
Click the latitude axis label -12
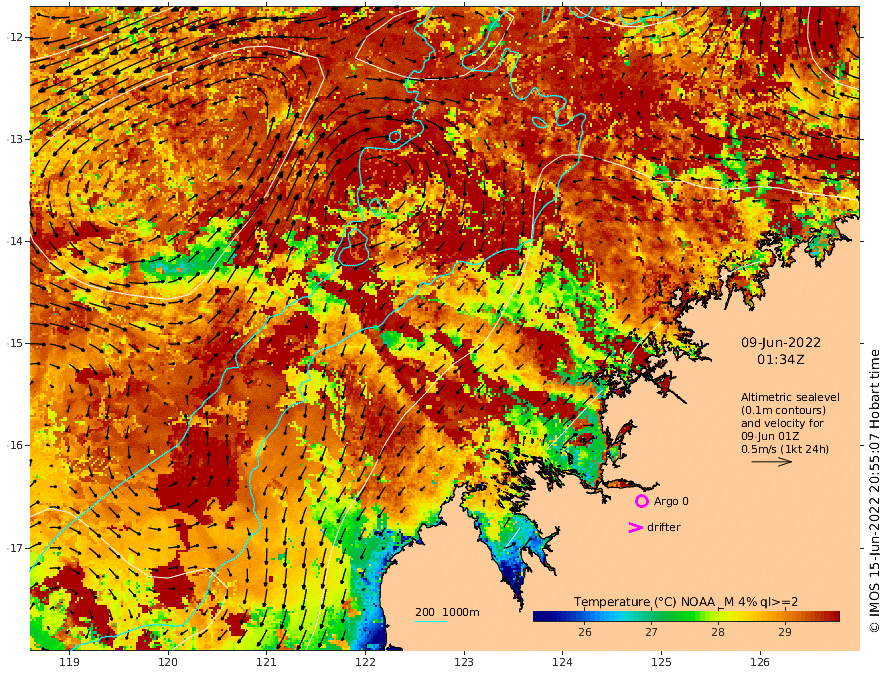[x=14, y=37]
